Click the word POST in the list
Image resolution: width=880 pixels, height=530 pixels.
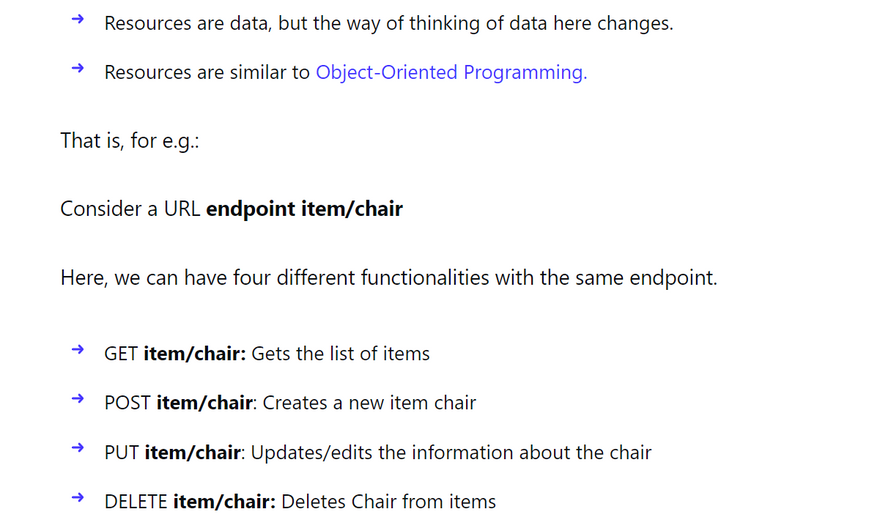pos(128,403)
